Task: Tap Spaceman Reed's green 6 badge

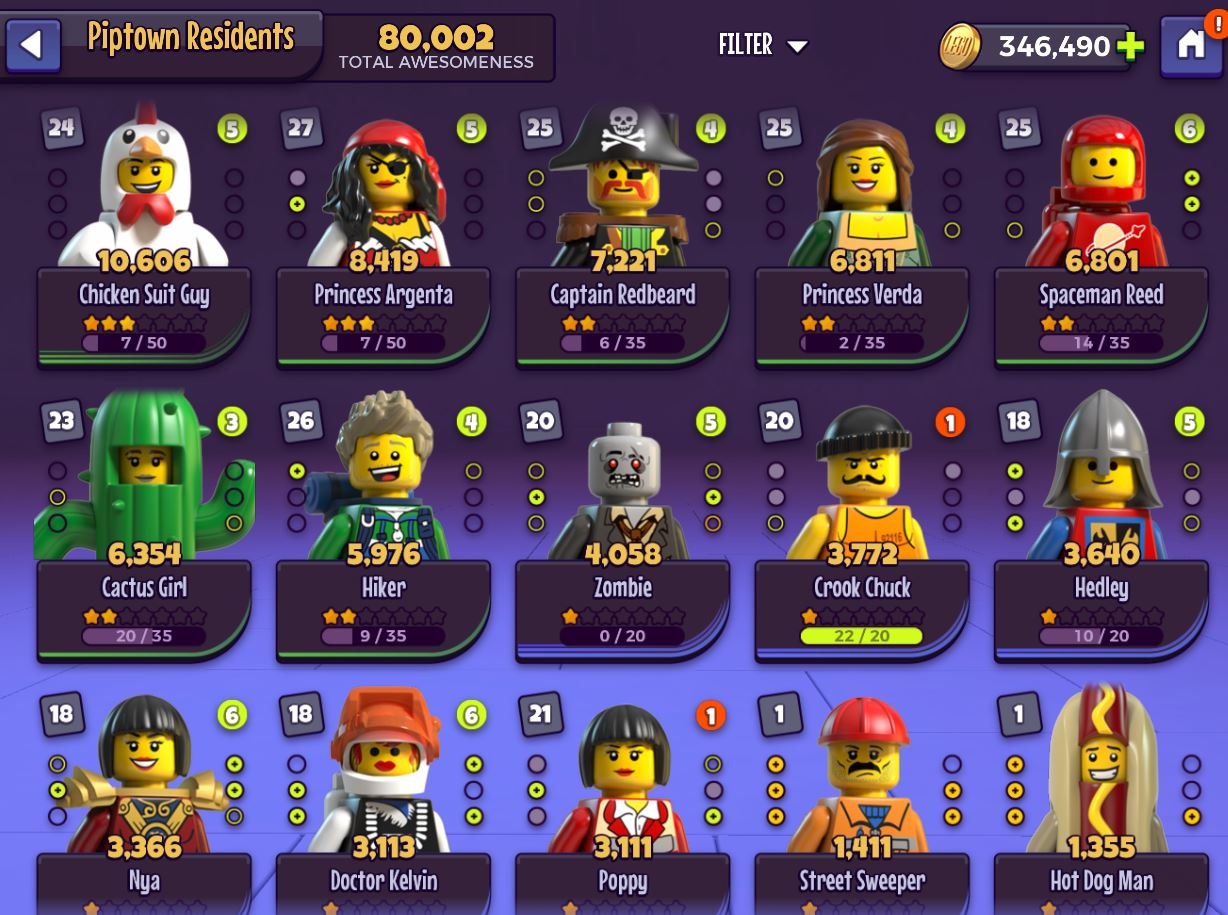Action: coord(1188,129)
